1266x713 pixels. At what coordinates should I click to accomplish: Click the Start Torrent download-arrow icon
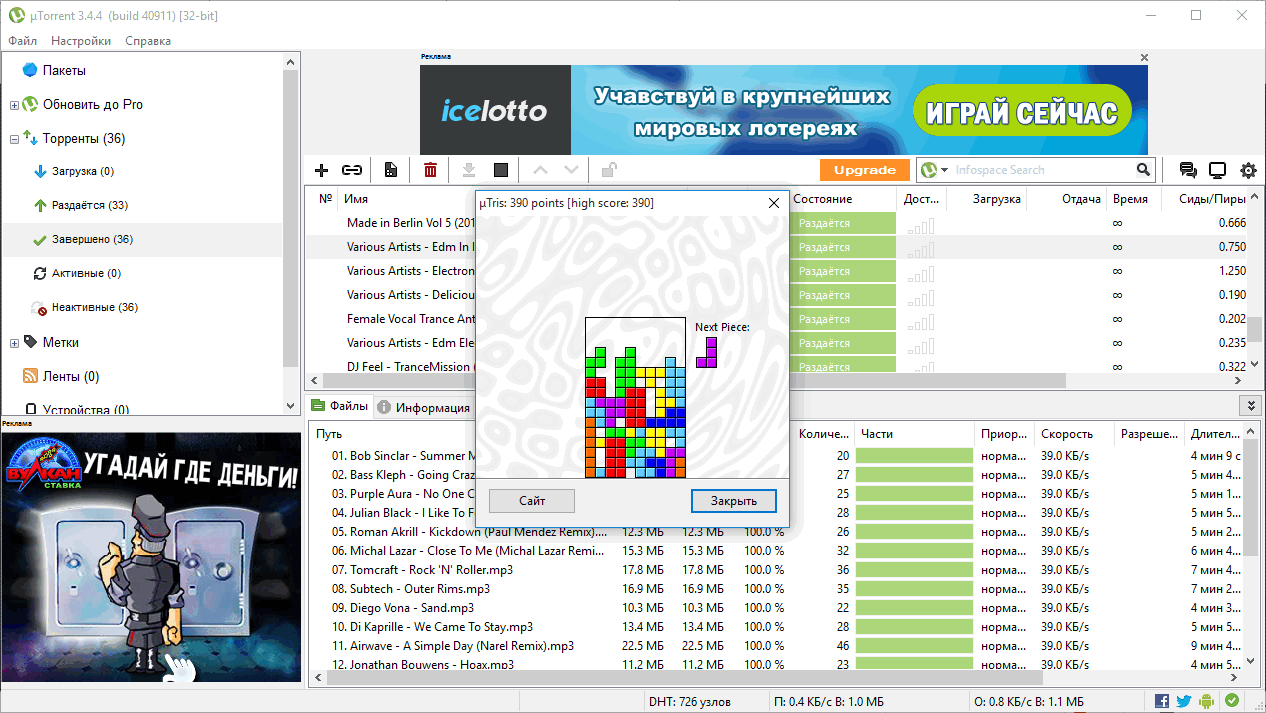pos(468,170)
